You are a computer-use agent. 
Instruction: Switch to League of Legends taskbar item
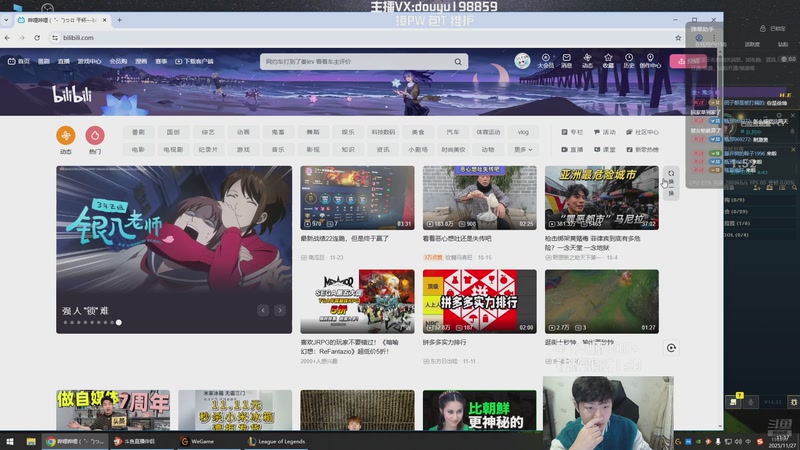[277, 441]
